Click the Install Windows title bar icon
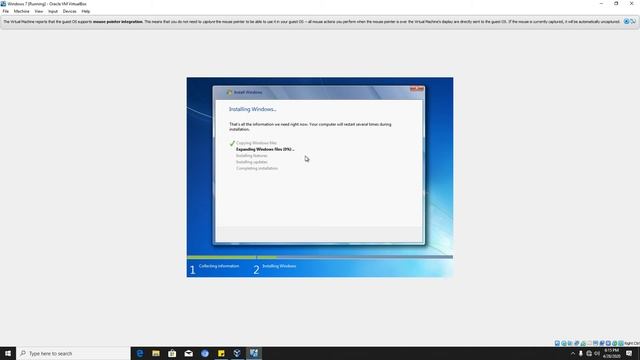This screenshot has height=360, width=640. tap(229, 92)
